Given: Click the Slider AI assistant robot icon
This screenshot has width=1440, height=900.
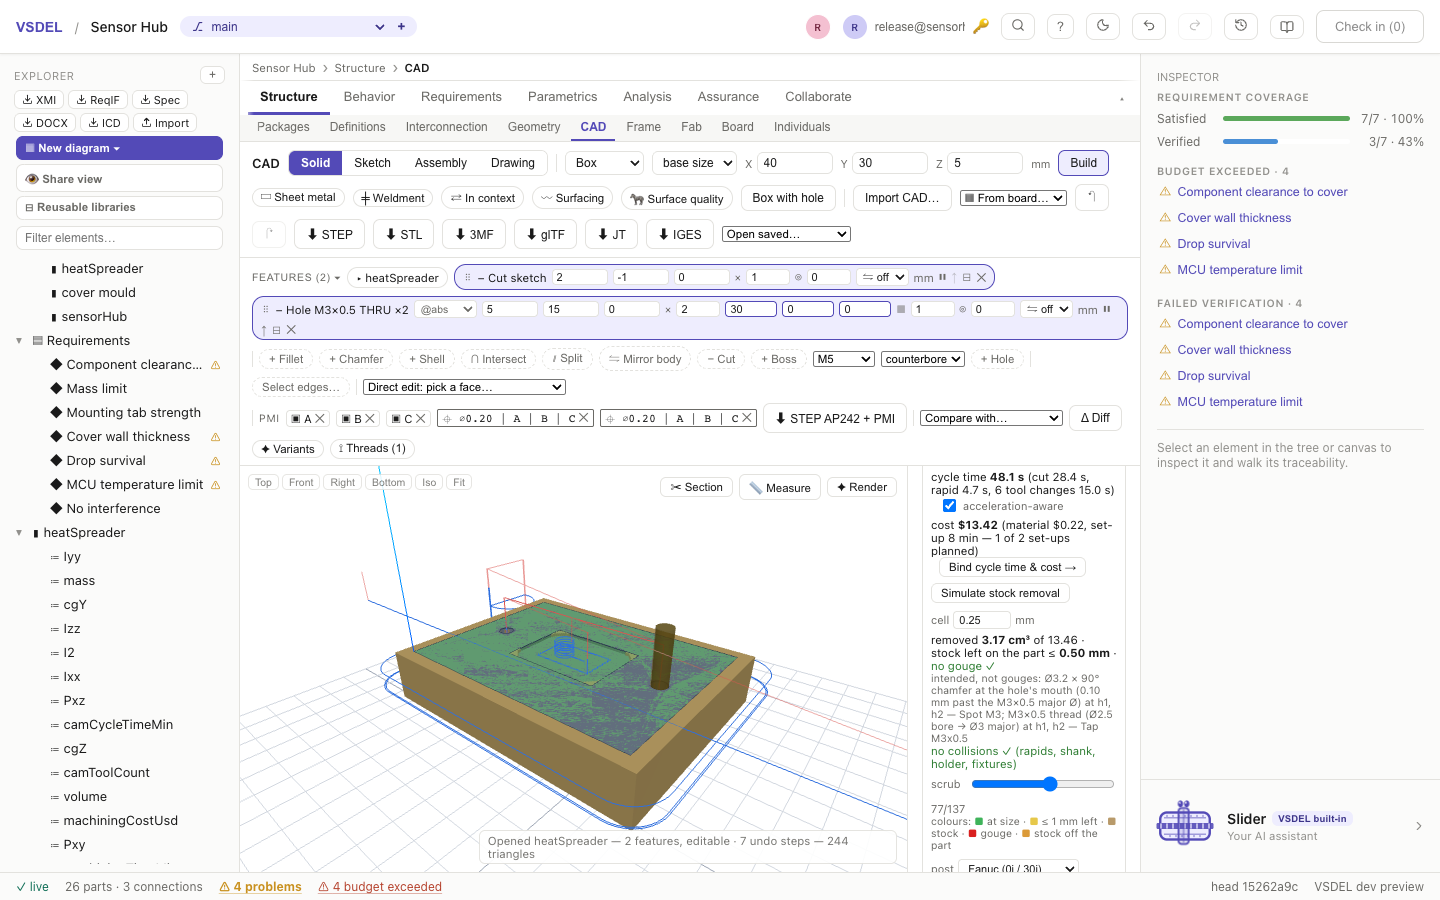Looking at the screenshot, I should coord(1185,824).
